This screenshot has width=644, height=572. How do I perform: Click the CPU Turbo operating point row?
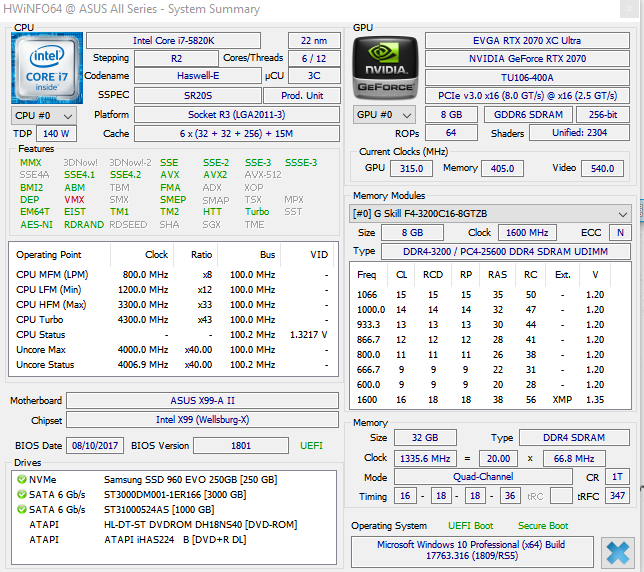click(172, 319)
